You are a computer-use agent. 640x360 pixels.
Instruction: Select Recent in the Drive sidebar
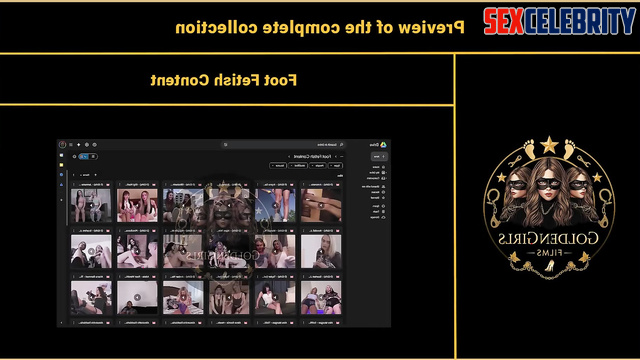(x=378, y=192)
